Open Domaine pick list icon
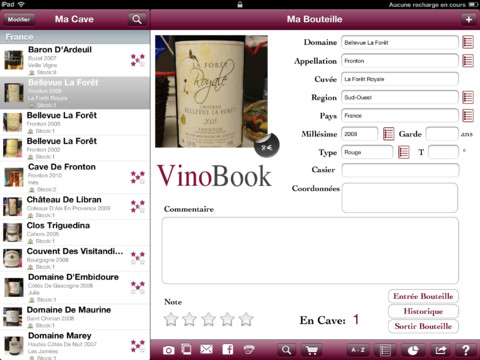This screenshot has width=480, height=360. 468,42
